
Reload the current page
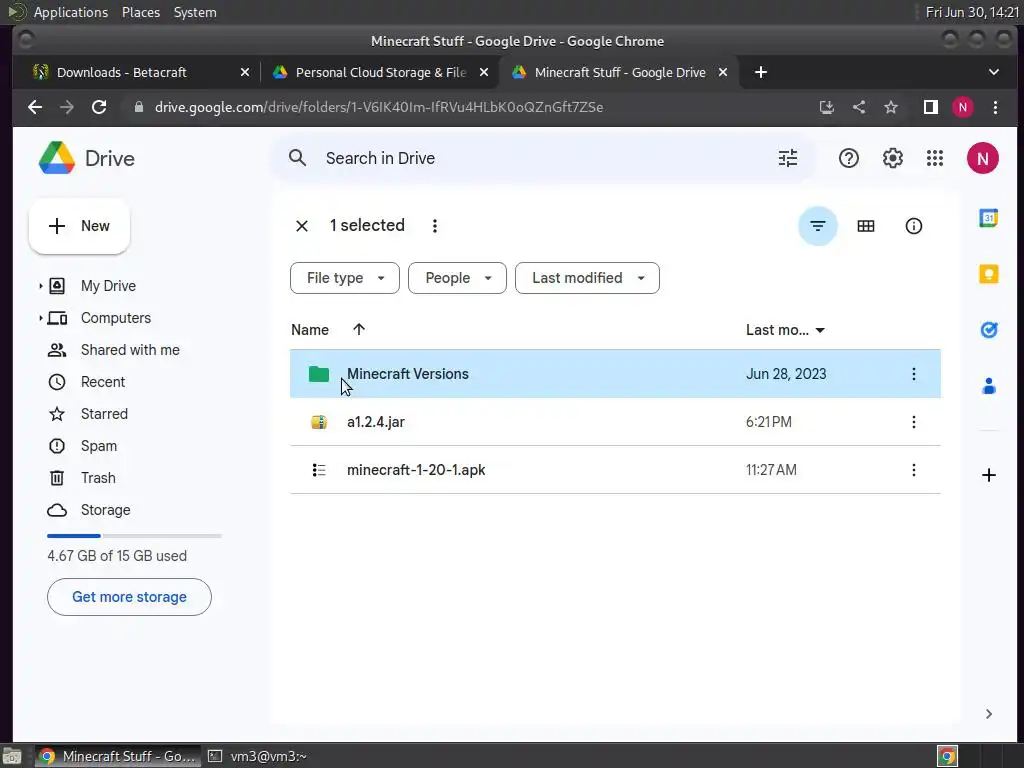point(99,107)
